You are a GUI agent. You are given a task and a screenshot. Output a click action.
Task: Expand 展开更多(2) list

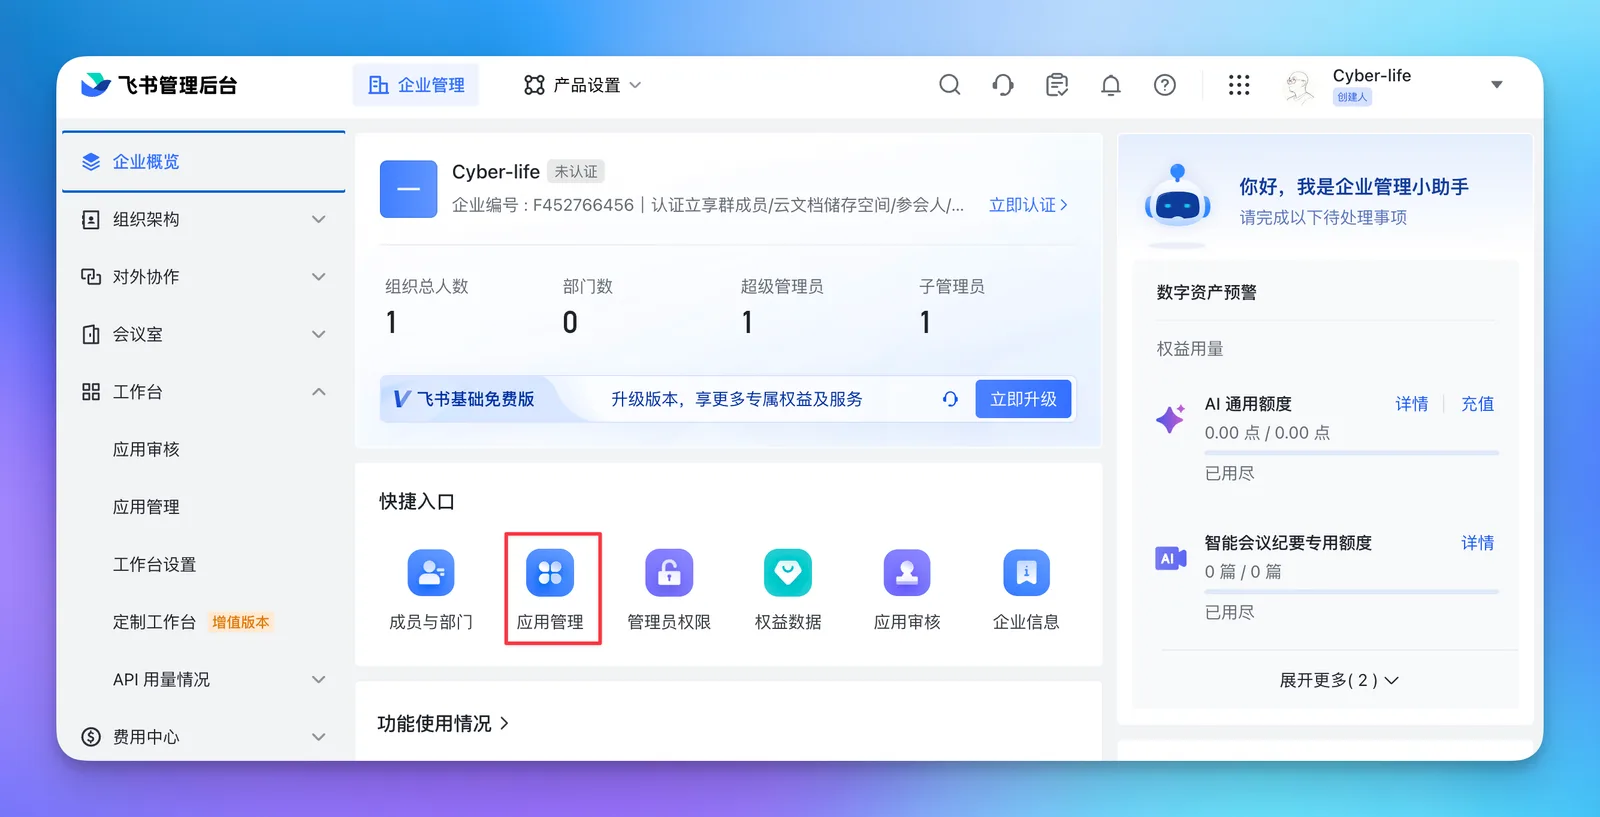coord(1339,680)
